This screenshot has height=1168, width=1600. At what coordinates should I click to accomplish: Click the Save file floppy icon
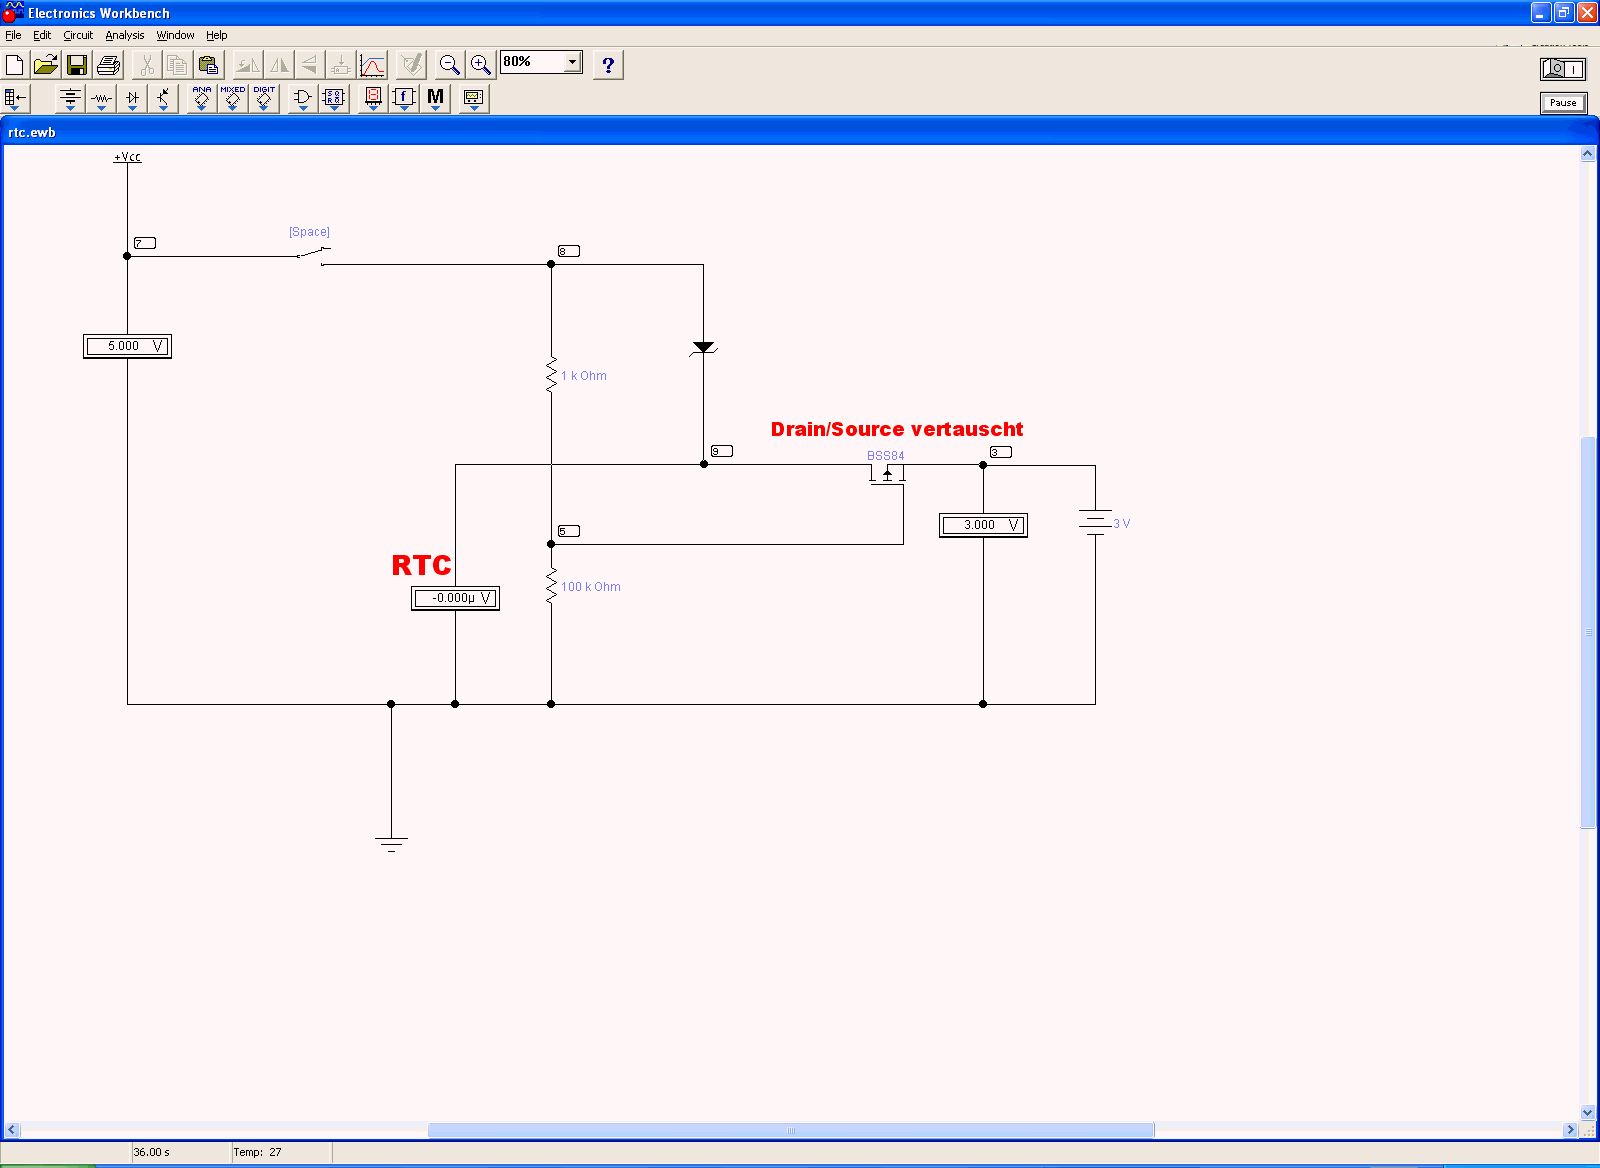click(x=77, y=66)
